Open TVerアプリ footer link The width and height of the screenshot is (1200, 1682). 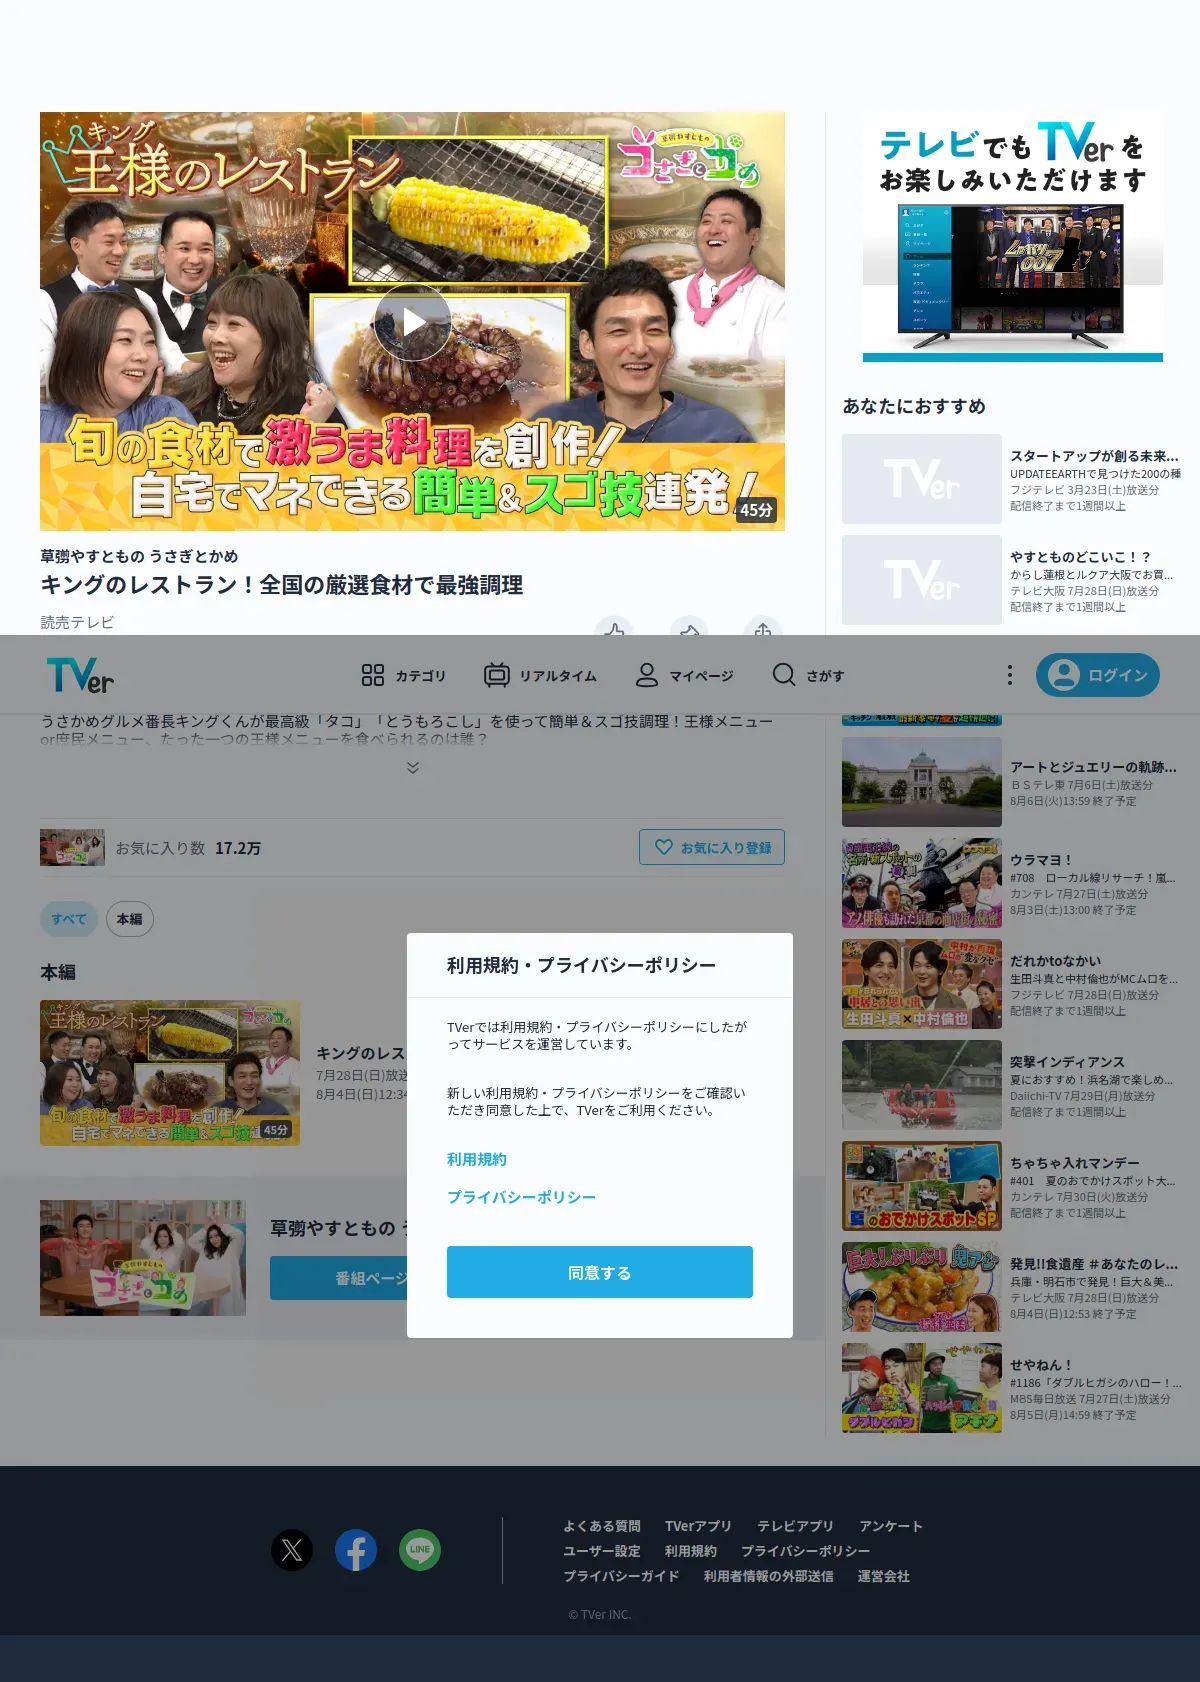coord(698,1526)
